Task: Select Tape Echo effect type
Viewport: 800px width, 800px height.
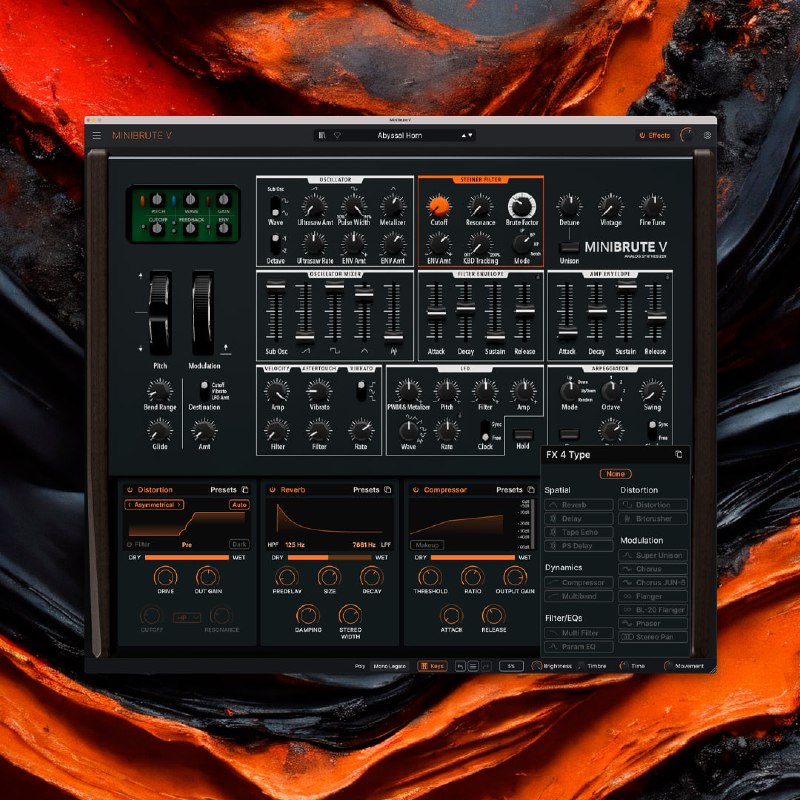Action: tap(579, 532)
